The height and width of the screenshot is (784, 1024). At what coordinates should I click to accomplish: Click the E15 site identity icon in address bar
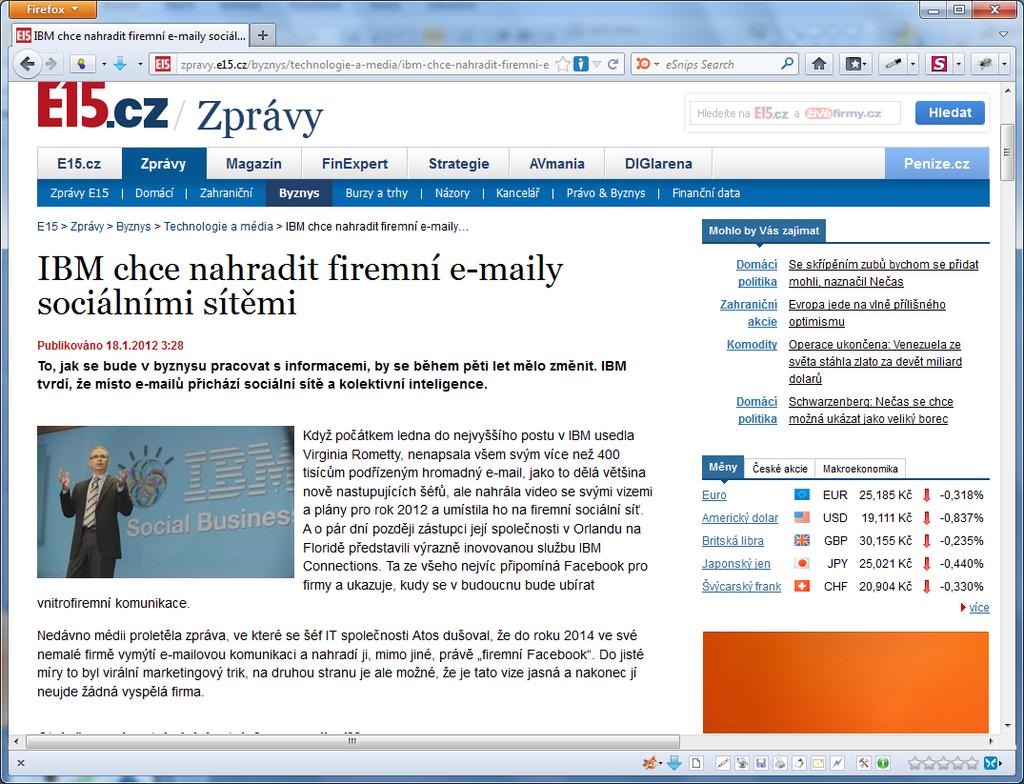pos(163,64)
